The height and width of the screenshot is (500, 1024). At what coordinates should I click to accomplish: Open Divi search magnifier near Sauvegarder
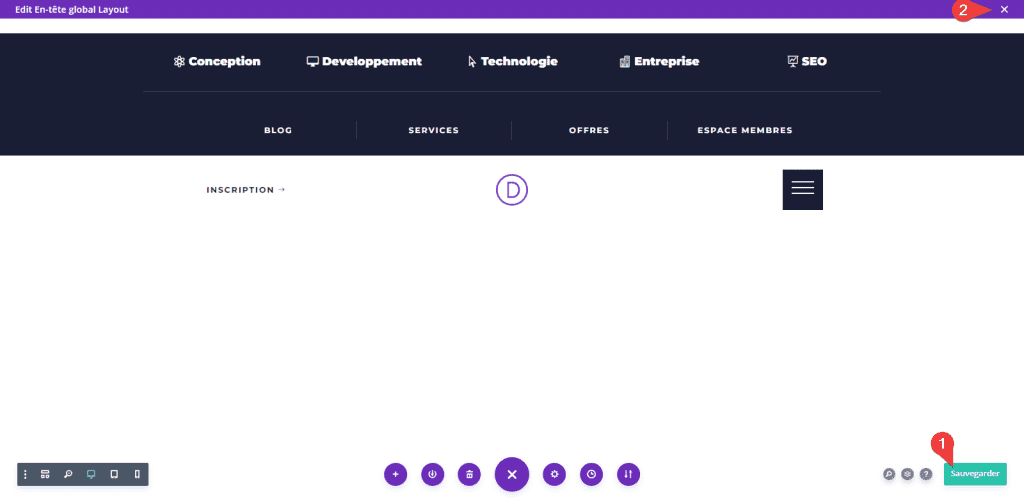(889, 475)
